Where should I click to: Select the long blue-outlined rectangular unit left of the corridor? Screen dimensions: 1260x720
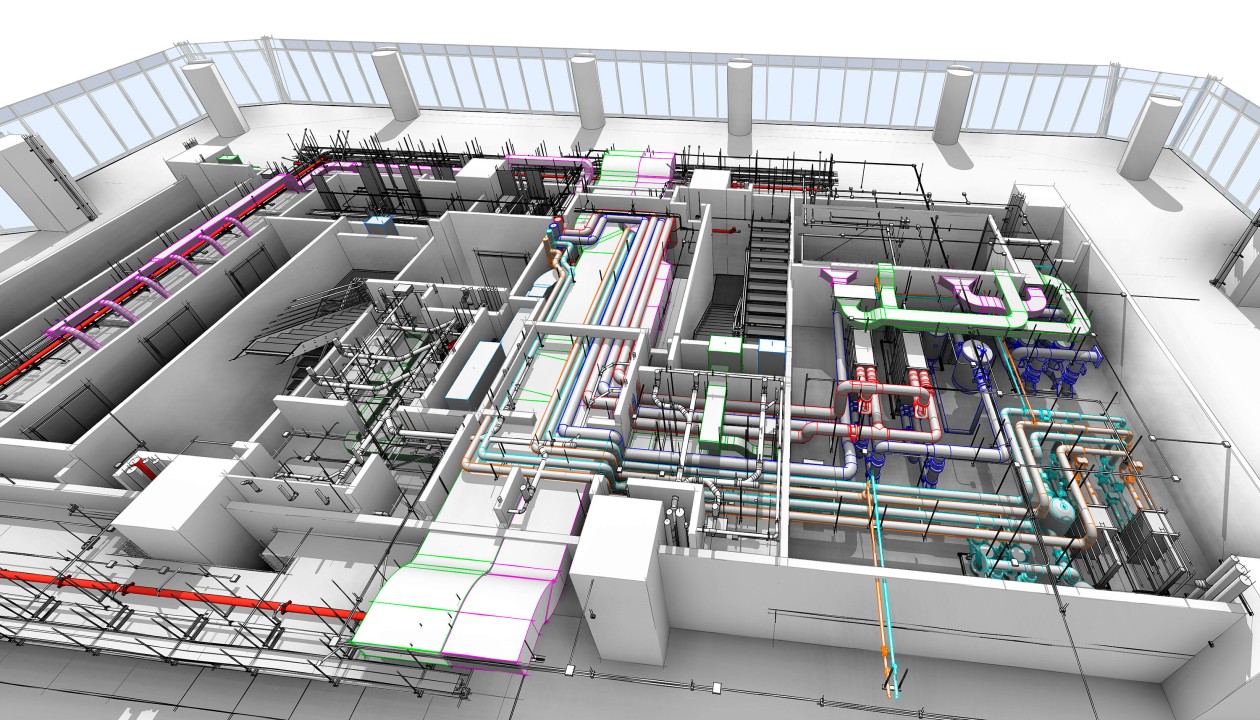475,372
